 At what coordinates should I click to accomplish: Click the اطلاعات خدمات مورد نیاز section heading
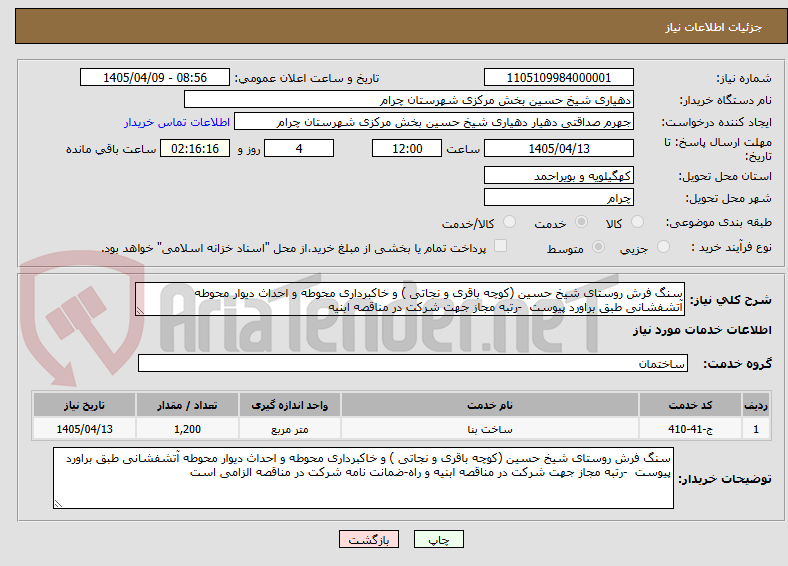point(702,330)
